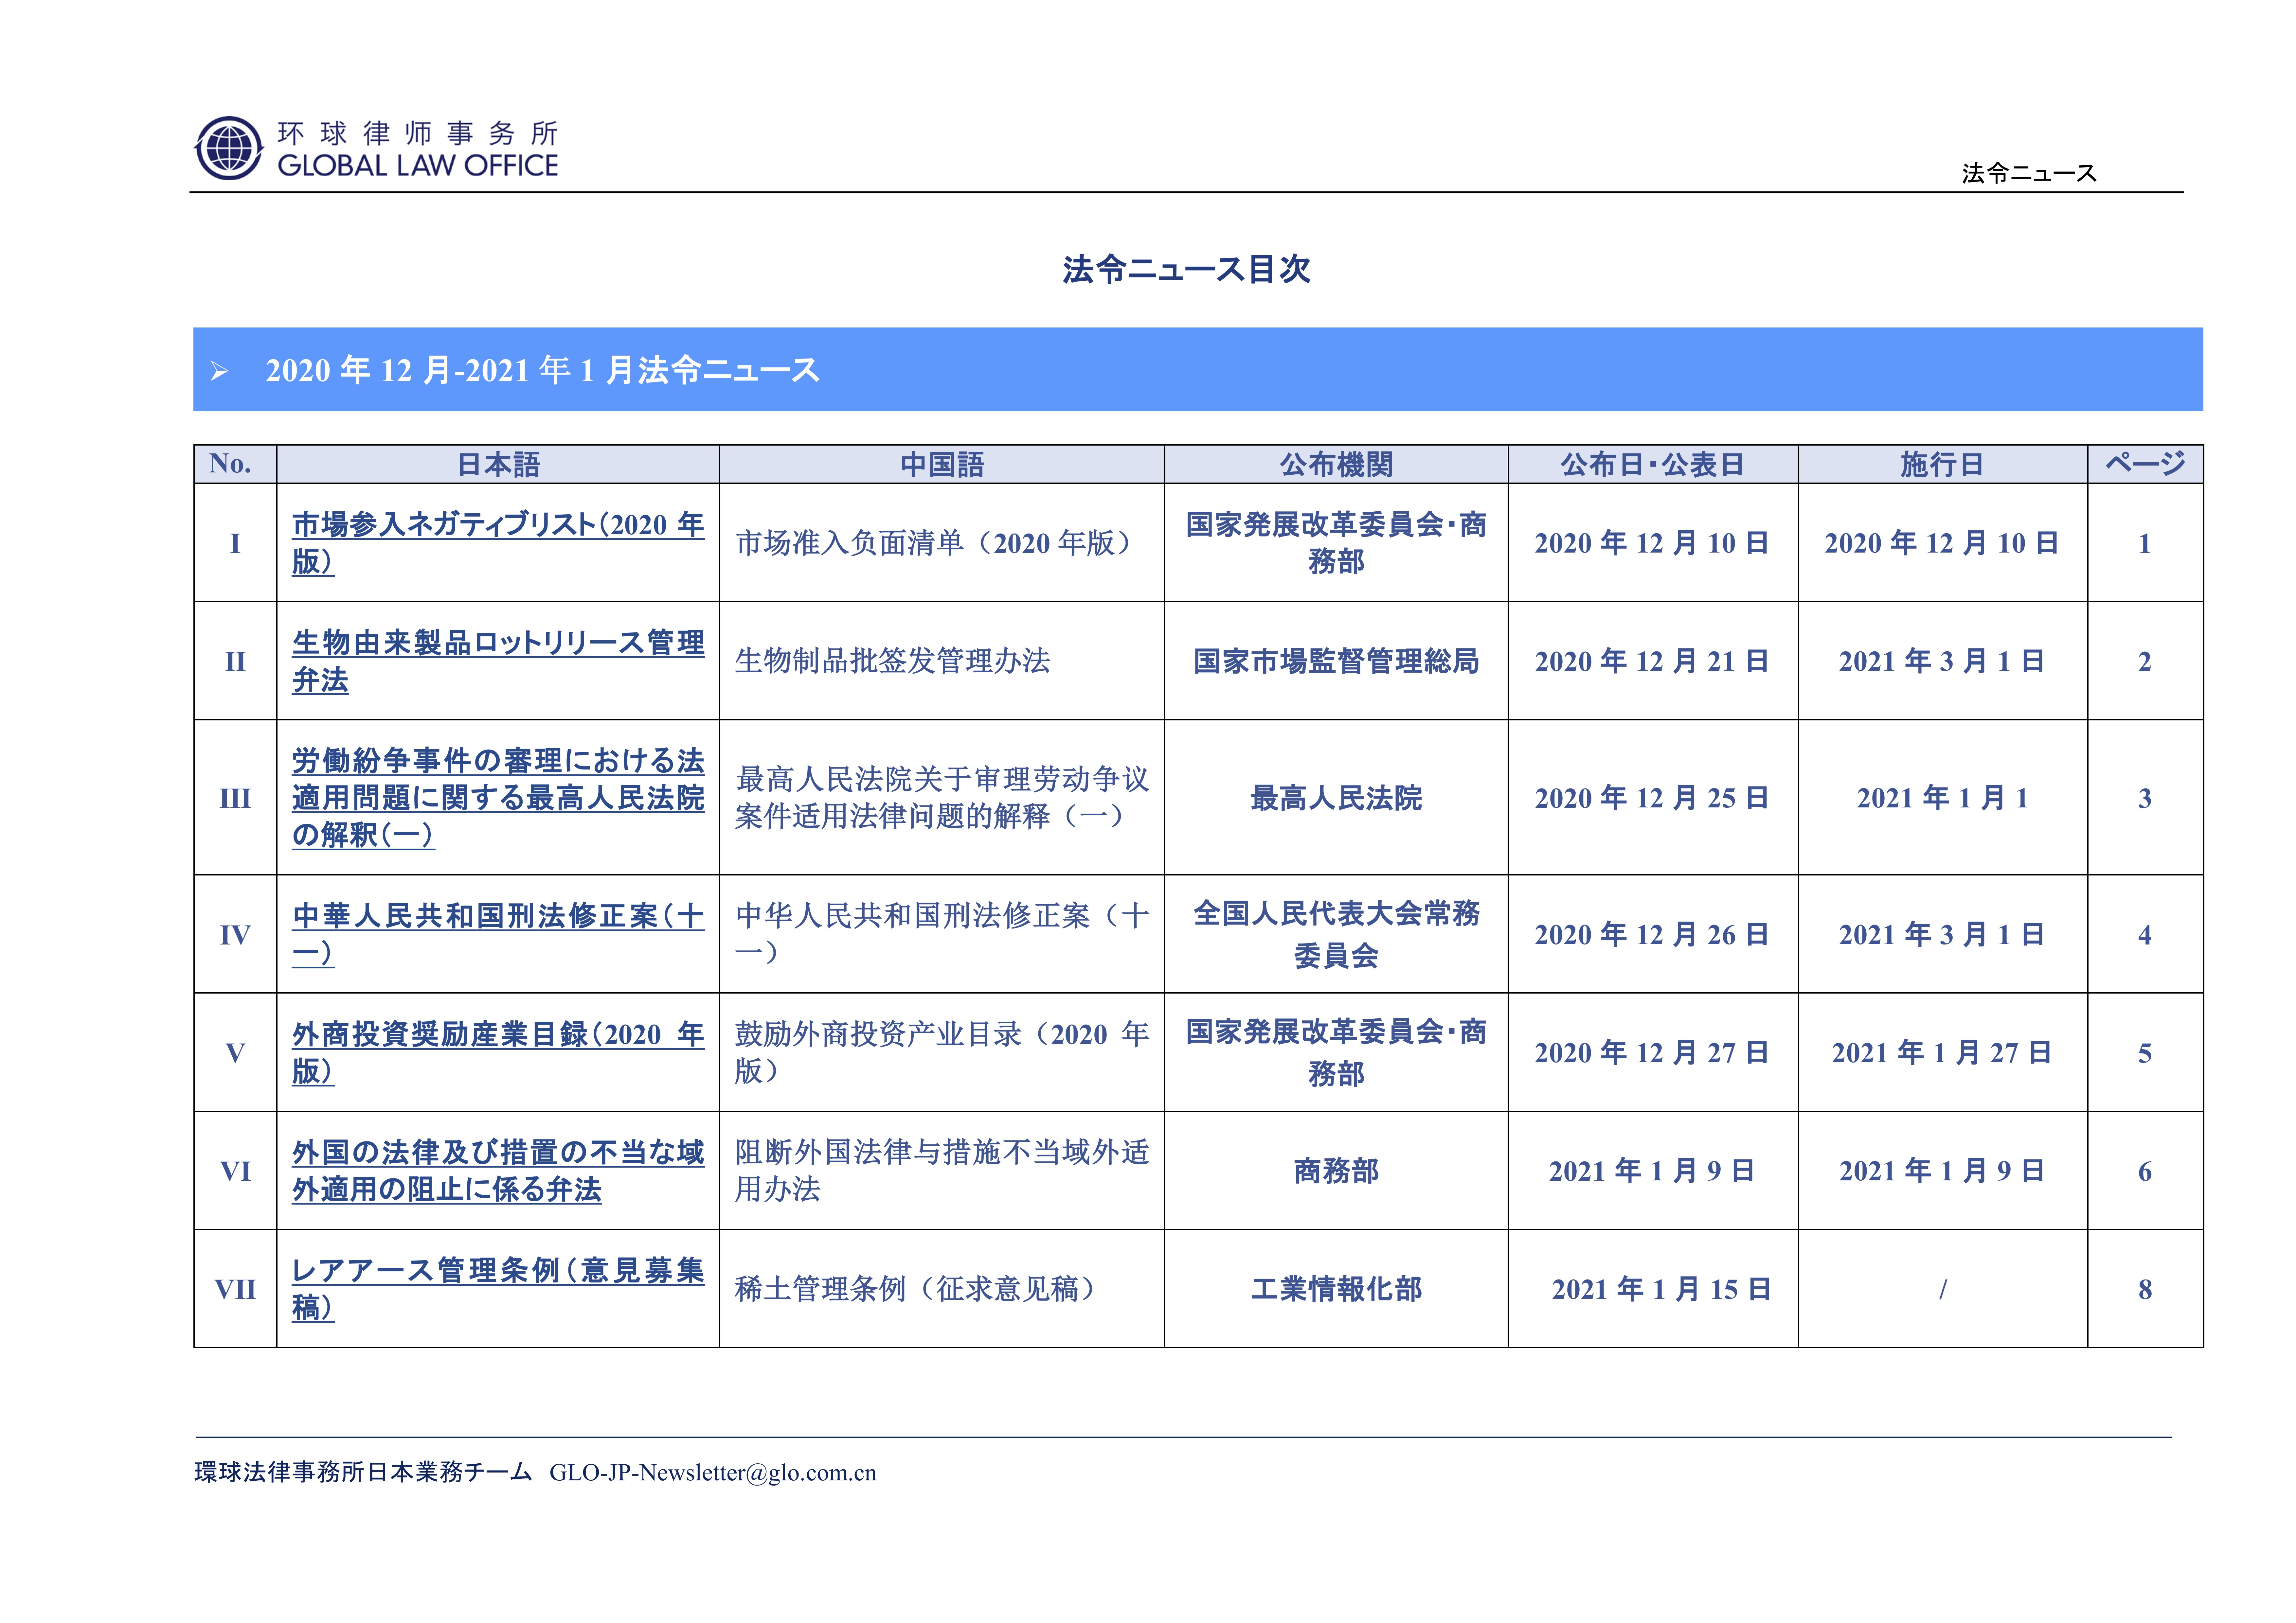Click the 2020年12月-2021年1月法令ニュース banner
The image size is (2296, 1623).
click(1198, 369)
